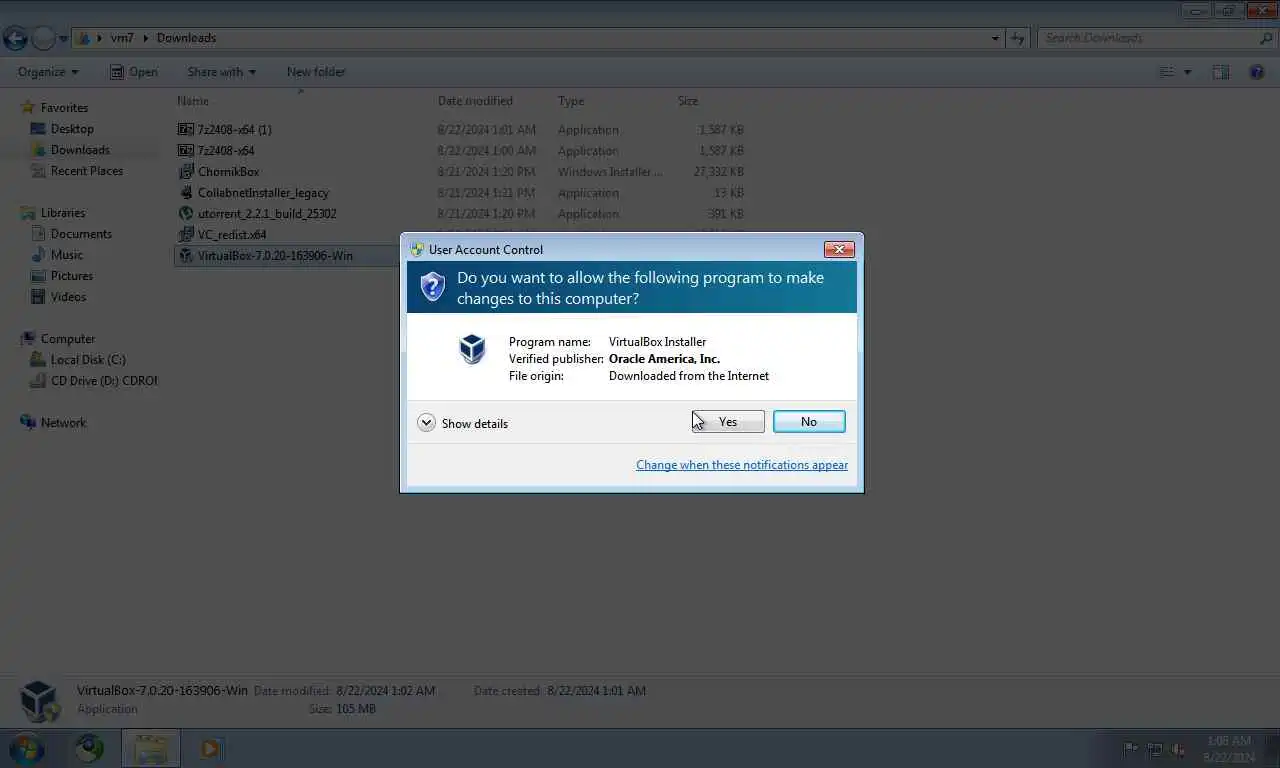Click volume tray icon

(x=1178, y=749)
